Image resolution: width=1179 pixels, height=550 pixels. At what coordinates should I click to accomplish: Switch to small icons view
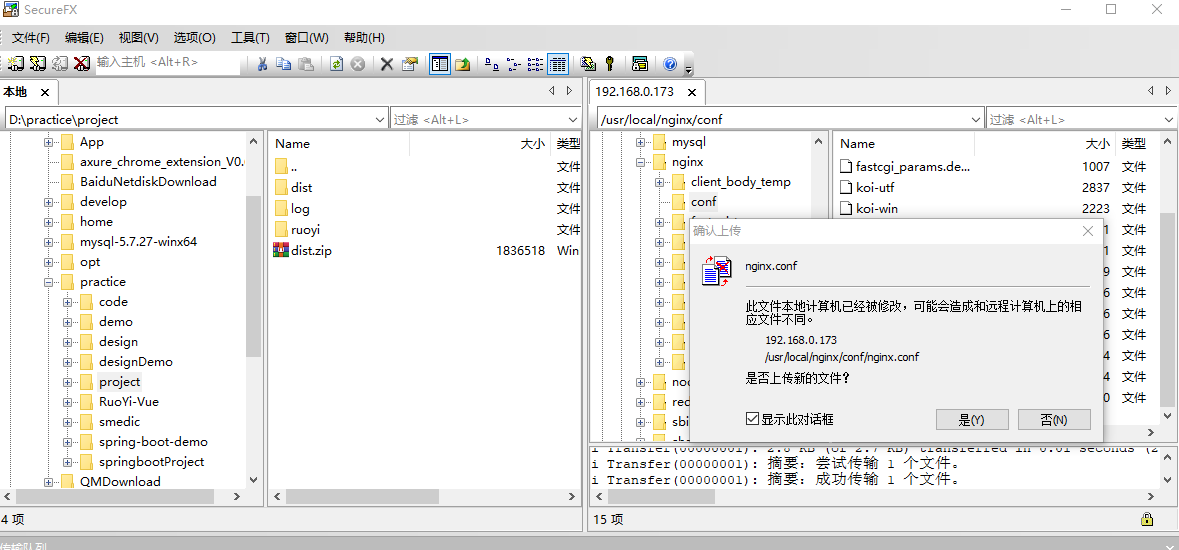tap(514, 64)
